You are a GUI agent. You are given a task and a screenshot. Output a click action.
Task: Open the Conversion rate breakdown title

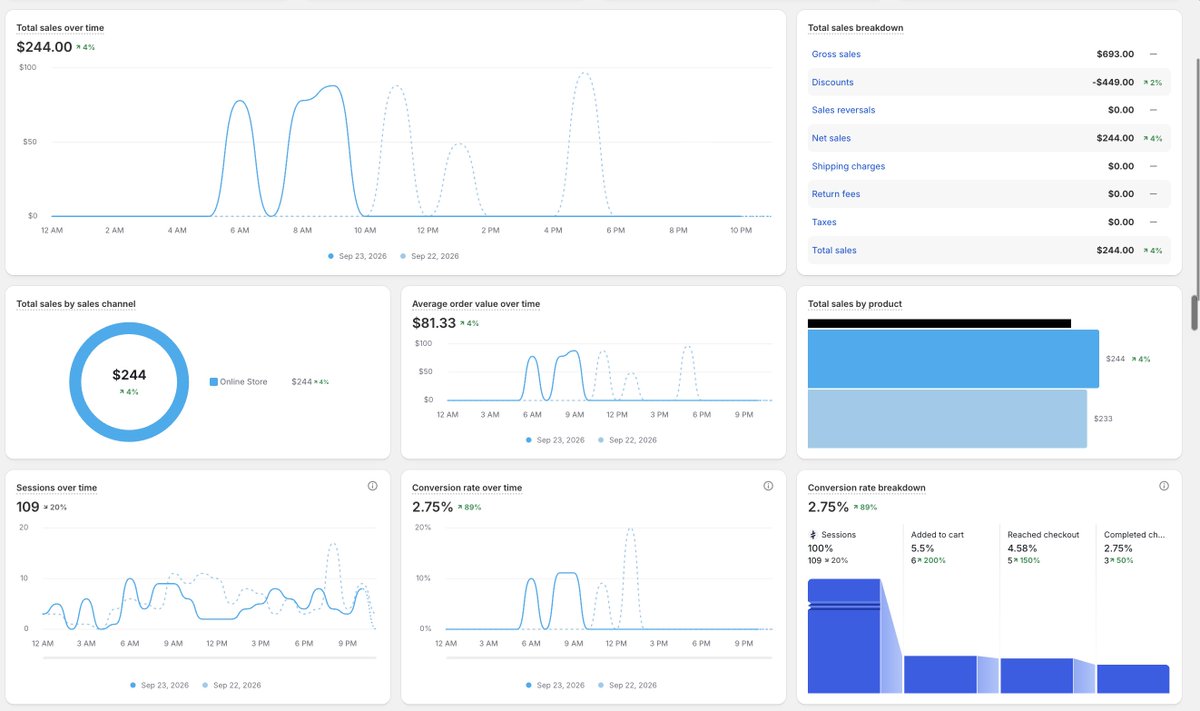coord(867,488)
